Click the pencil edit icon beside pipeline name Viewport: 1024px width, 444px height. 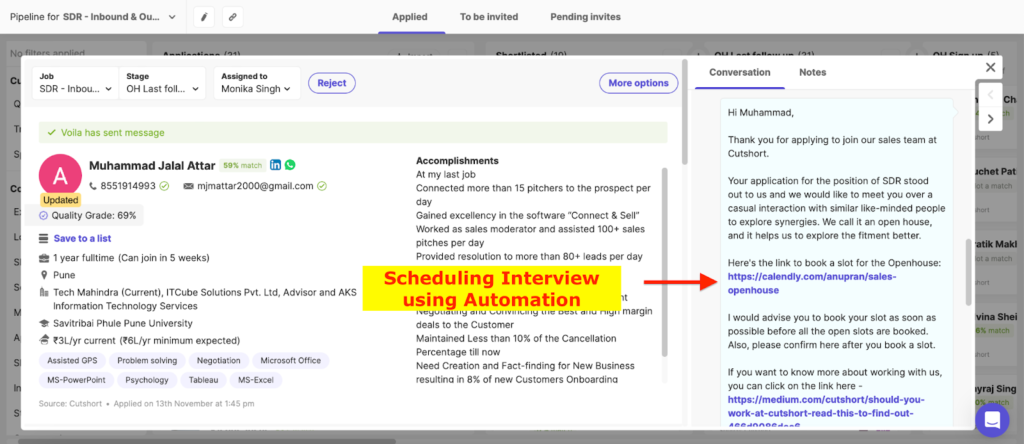tap(204, 17)
